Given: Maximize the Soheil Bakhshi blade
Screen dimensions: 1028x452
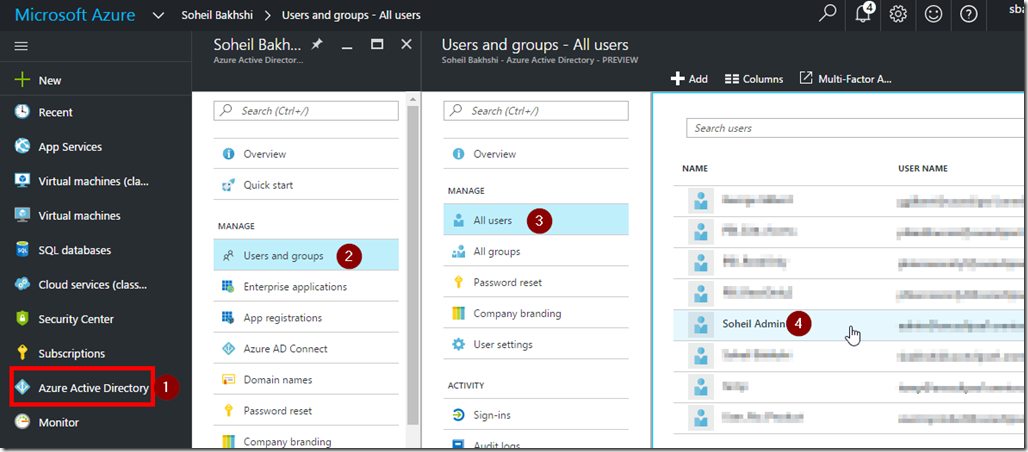Looking at the screenshot, I should click(376, 45).
